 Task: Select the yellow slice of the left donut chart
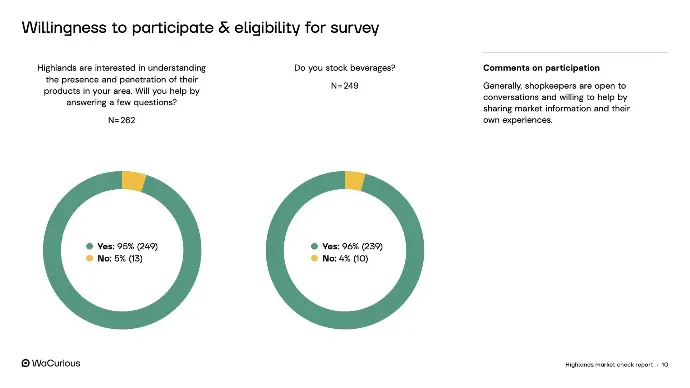click(x=133, y=181)
